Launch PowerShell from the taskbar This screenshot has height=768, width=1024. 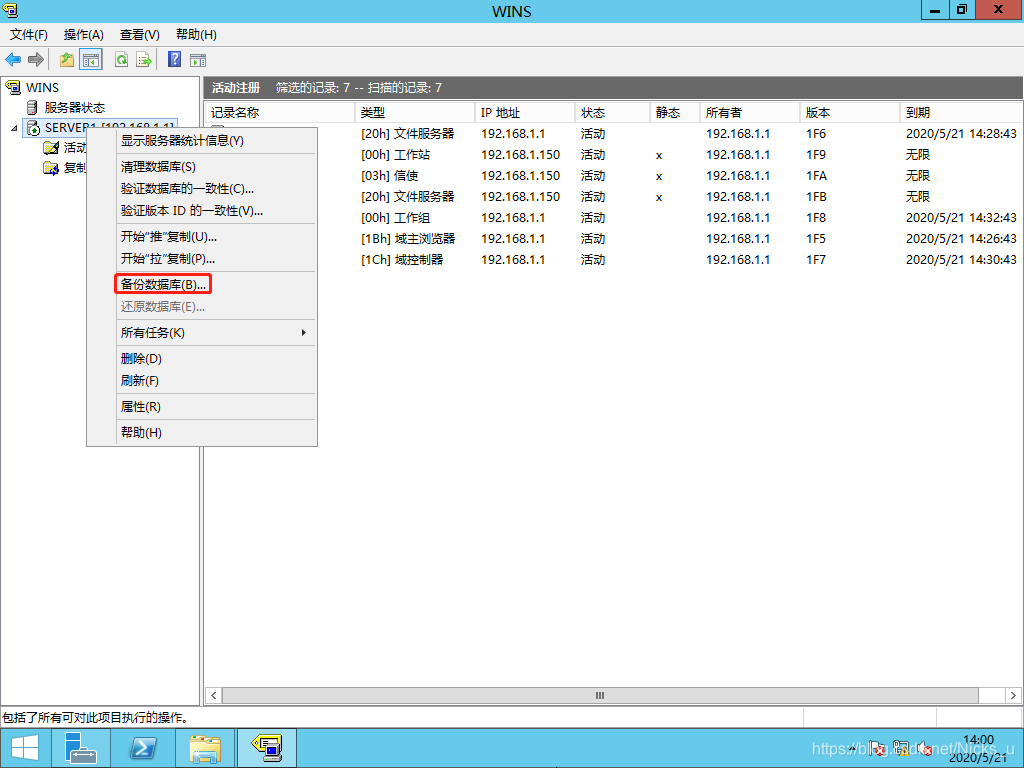click(142, 748)
